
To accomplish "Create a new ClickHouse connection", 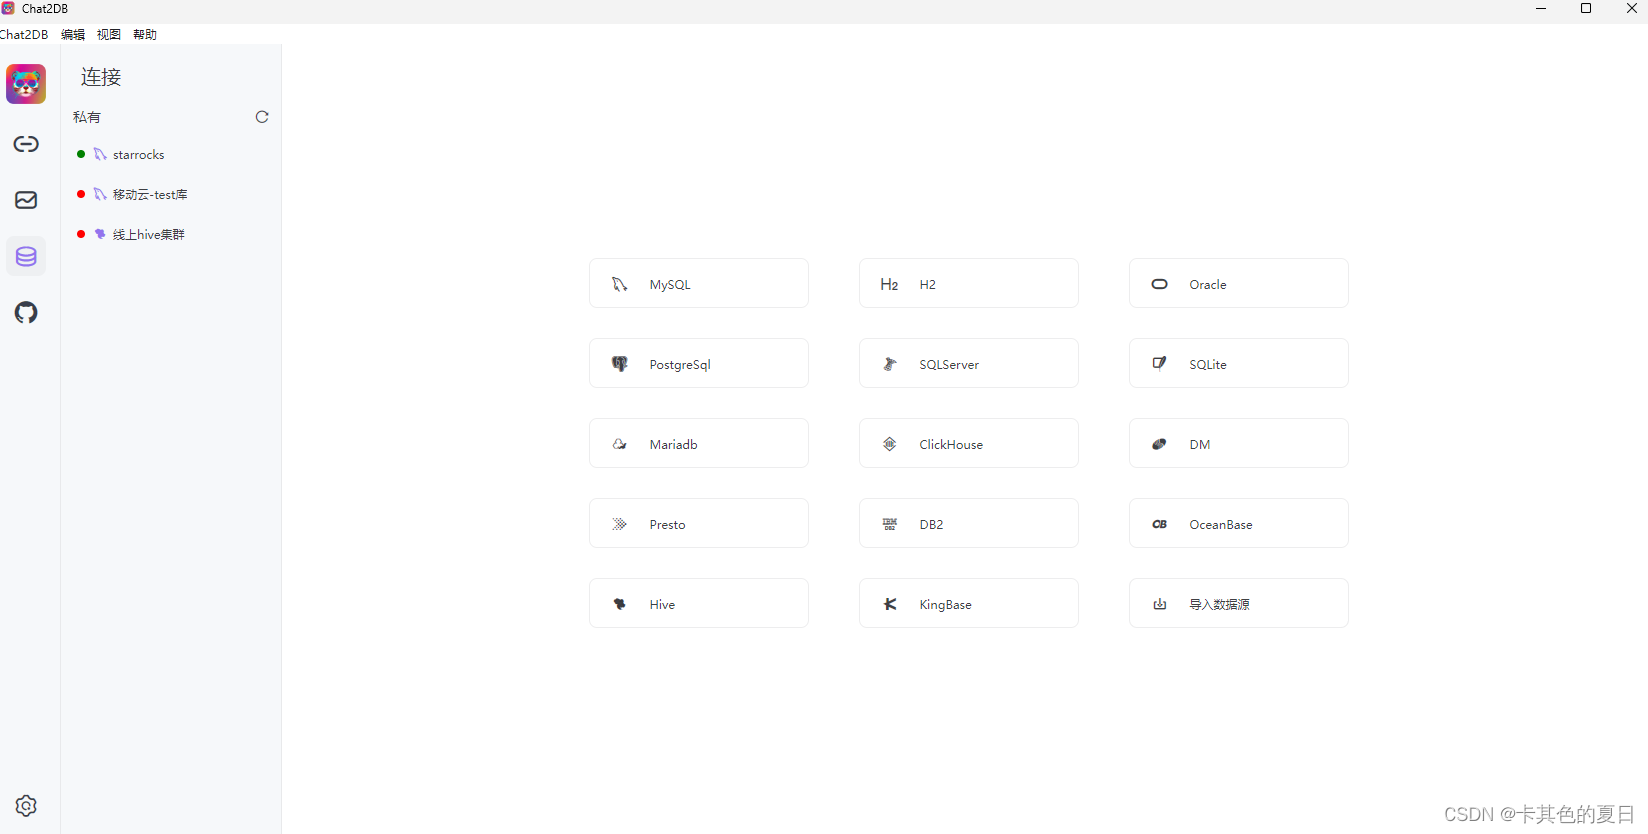I will [969, 443].
